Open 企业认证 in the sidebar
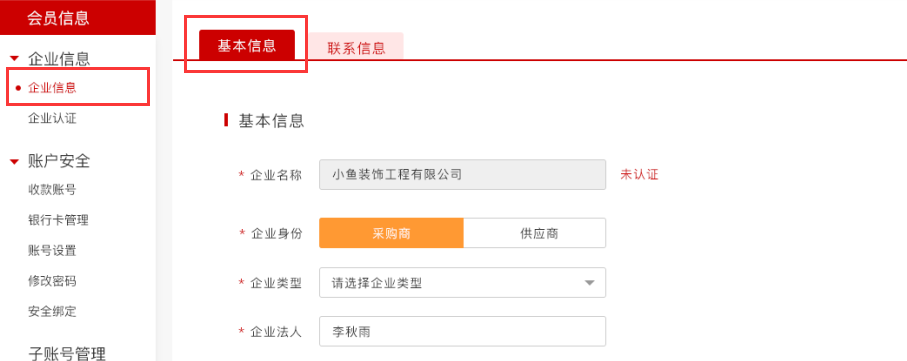Screen dimensions: 907x361 [x=53, y=119]
